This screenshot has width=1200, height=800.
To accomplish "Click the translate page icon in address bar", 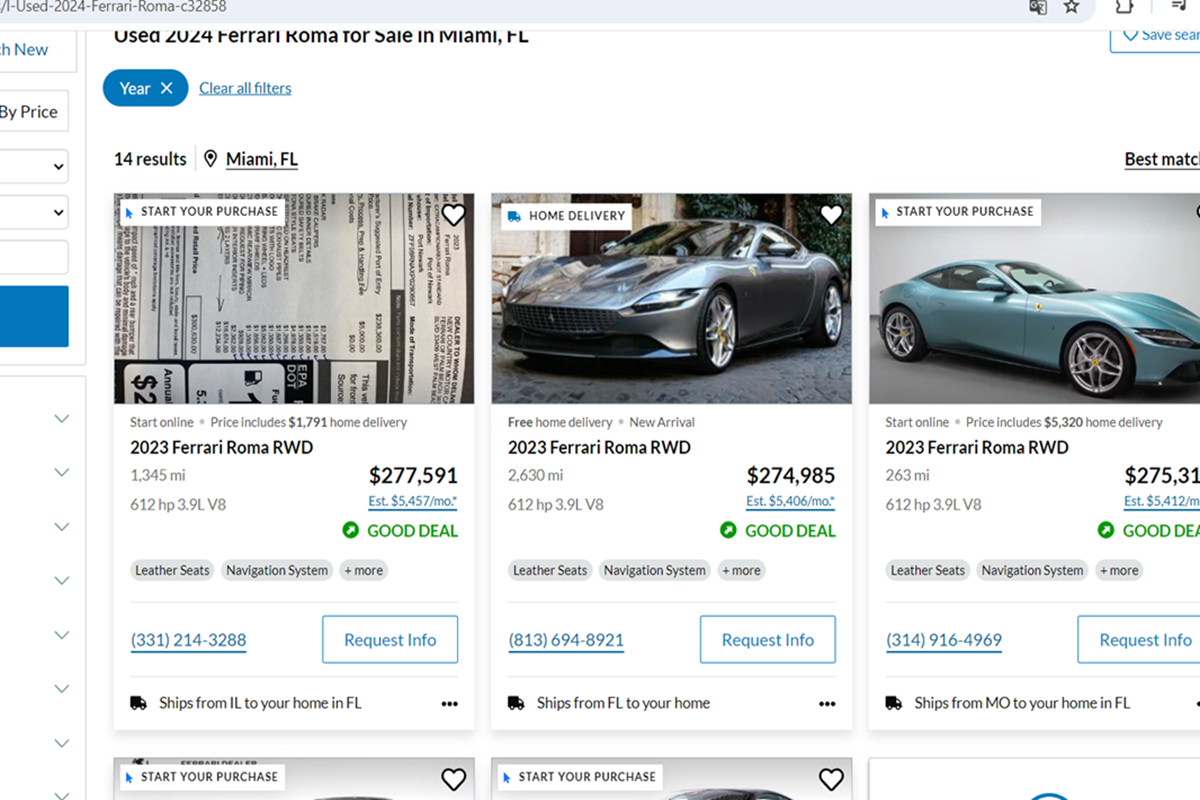I will 1038,7.
